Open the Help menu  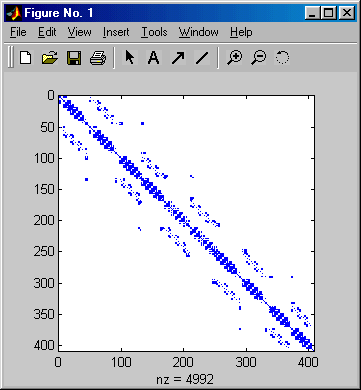(241, 32)
